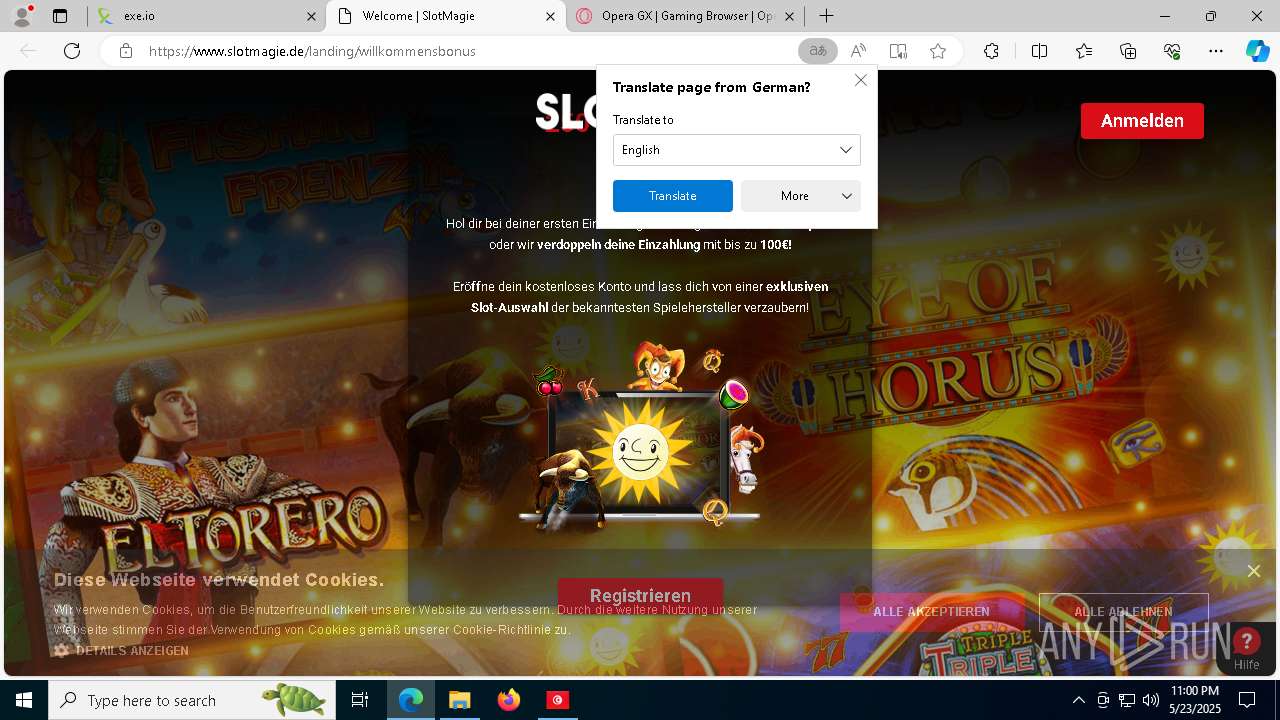Viewport: 1280px width, 720px height.
Task: Open Firefox from the taskbar
Action: click(508, 700)
